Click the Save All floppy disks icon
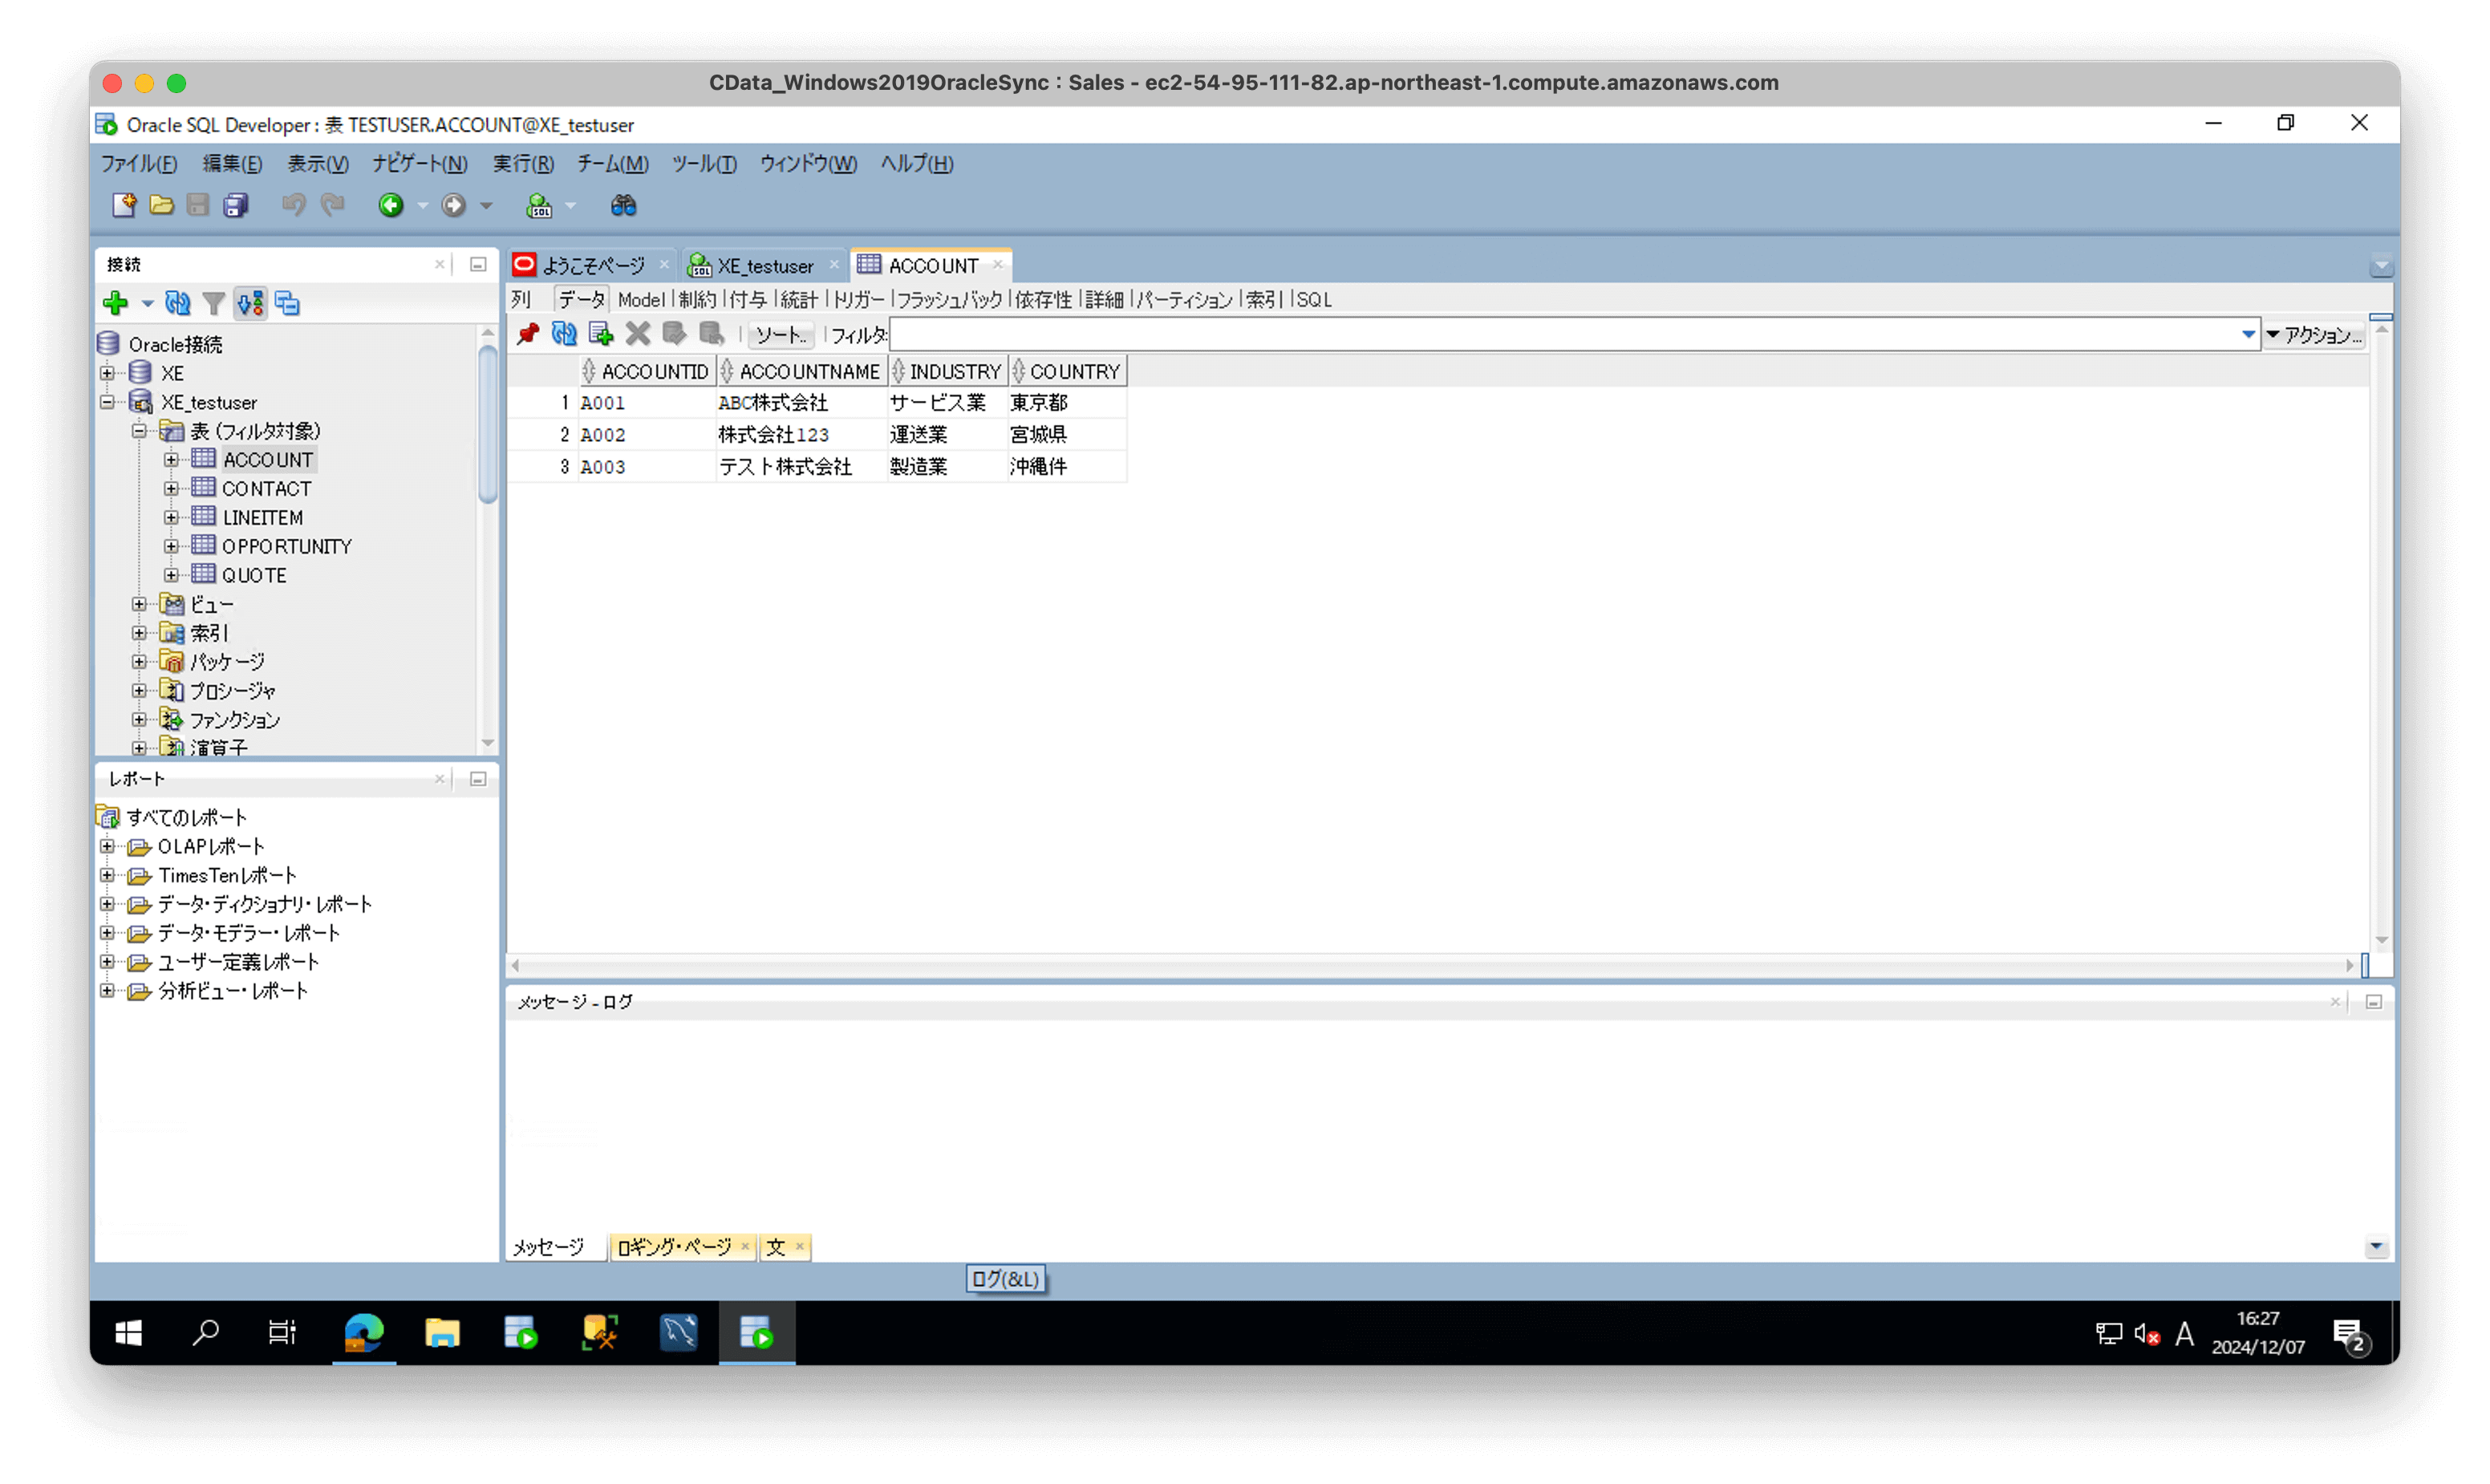2490x1484 pixels. point(236,205)
